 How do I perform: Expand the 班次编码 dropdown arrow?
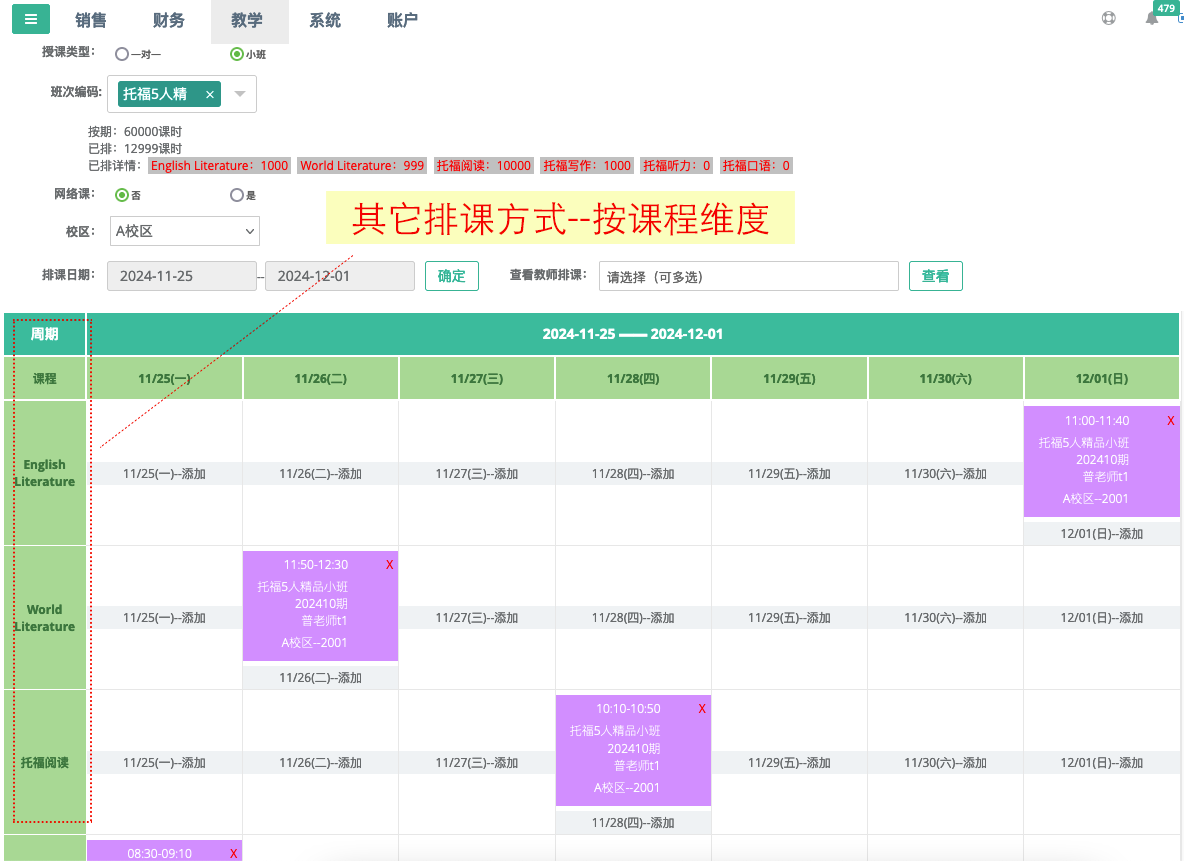point(240,94)
